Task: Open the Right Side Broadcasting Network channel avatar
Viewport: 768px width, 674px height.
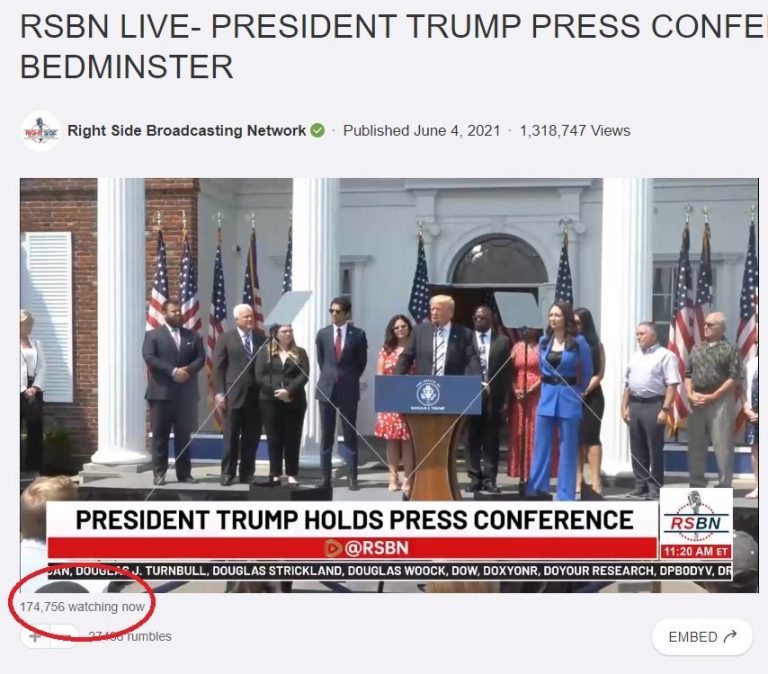Action: point(41,131)
